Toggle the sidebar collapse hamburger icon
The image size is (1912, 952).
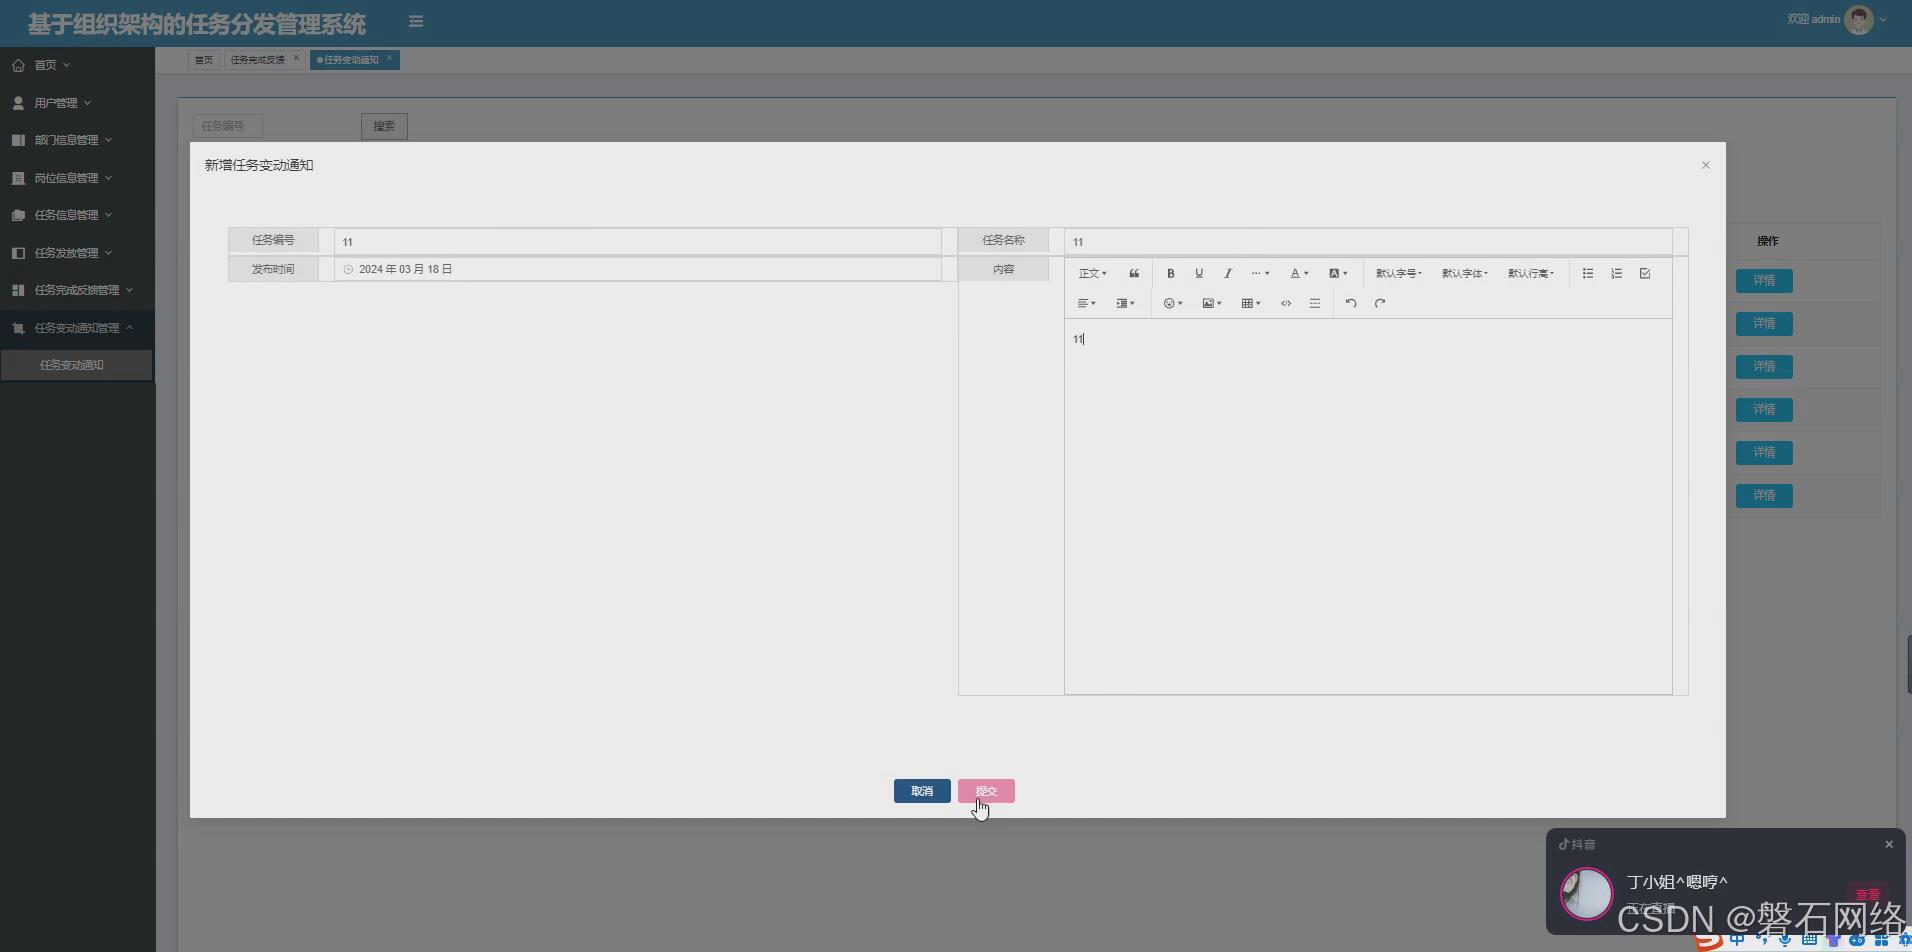pyautogui.click(x=416, y=21)
